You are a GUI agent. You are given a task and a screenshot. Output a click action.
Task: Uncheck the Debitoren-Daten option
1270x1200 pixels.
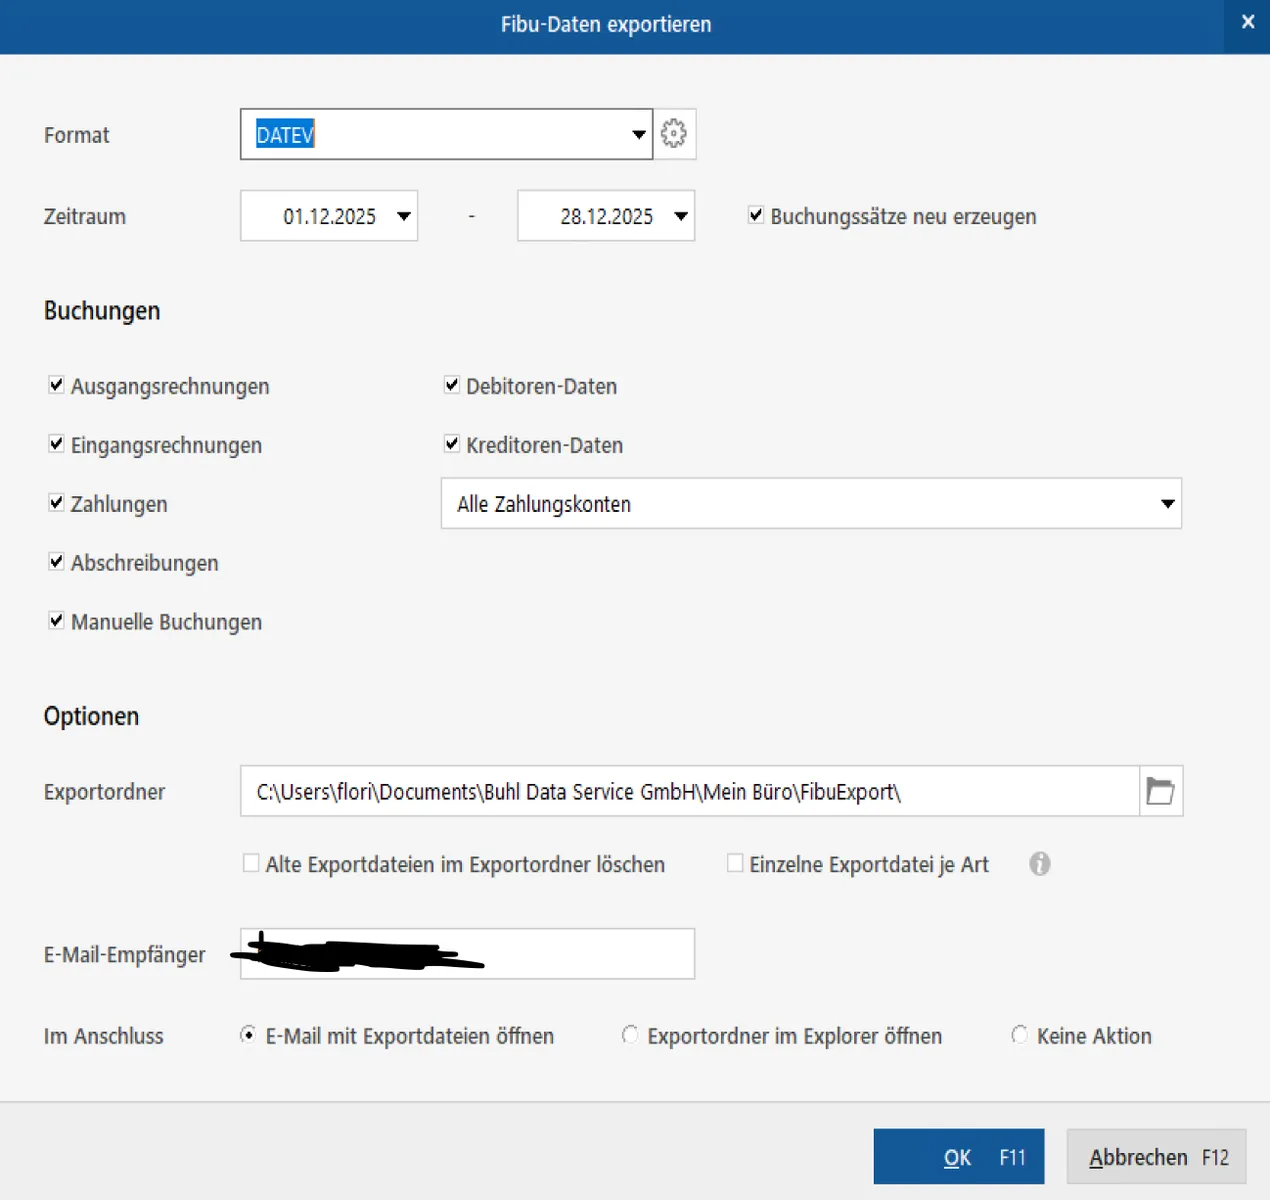[x=452, y=385]
